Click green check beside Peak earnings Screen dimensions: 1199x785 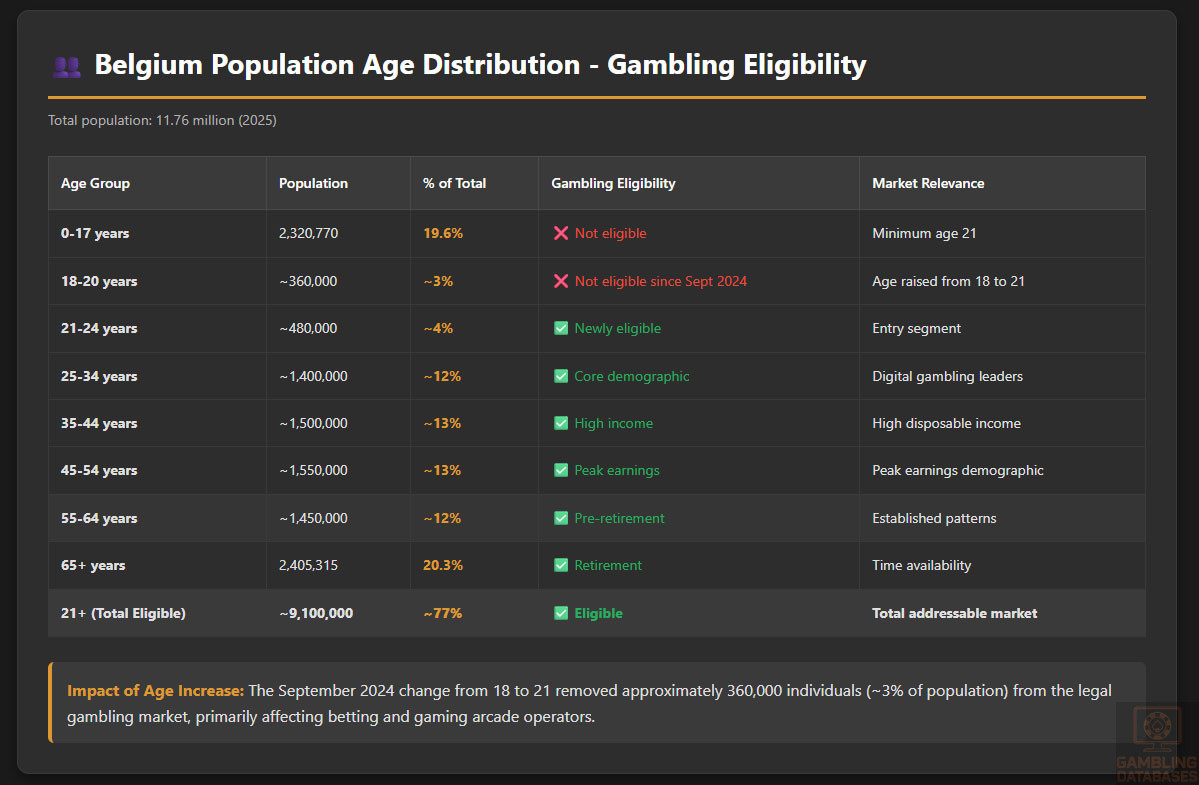[x=561, y=470]
